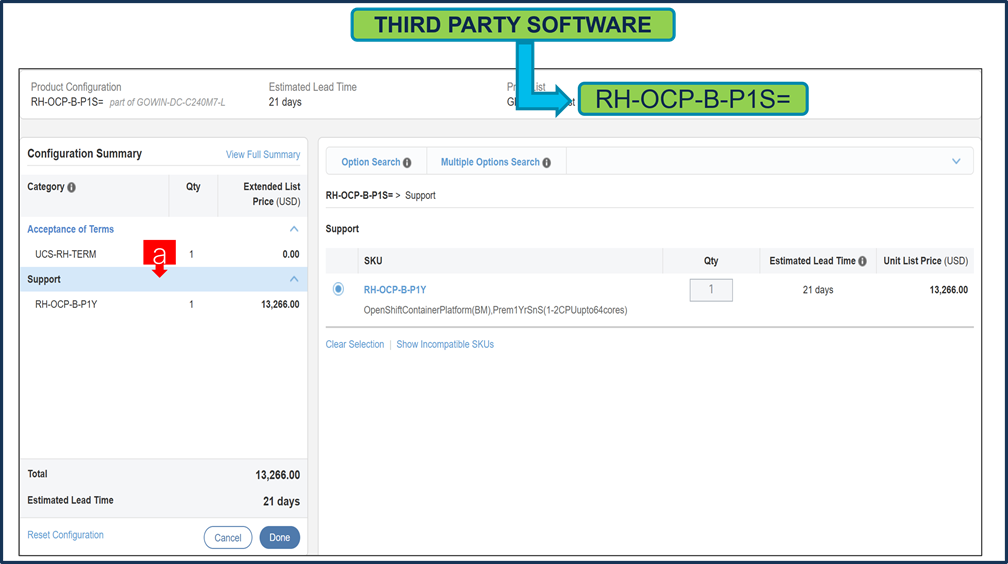Screen dimensions: 1008x564
Task: Click the Estimated Lead Time info icon
Action: click(862, 261)
